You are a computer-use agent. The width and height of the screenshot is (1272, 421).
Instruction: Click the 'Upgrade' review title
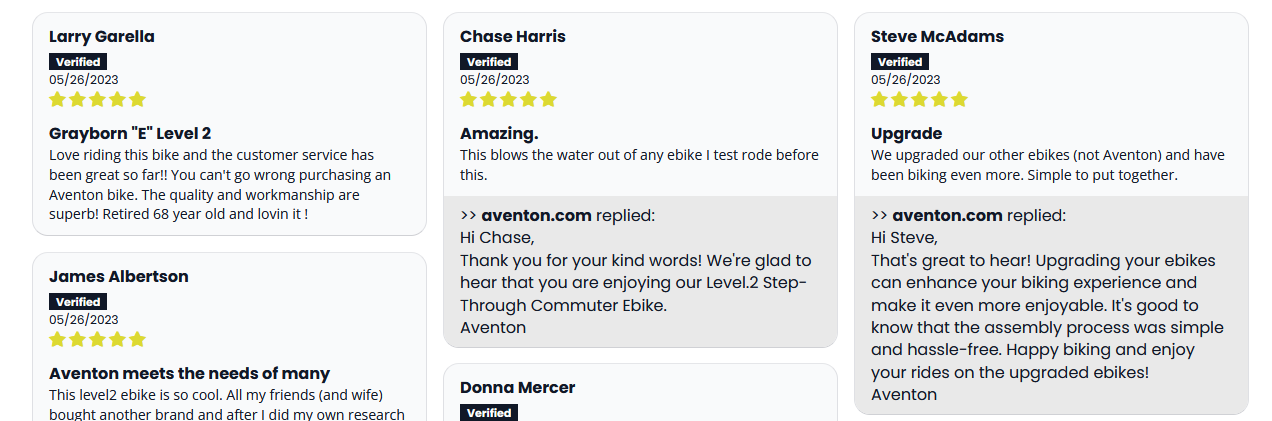[906, 134]
